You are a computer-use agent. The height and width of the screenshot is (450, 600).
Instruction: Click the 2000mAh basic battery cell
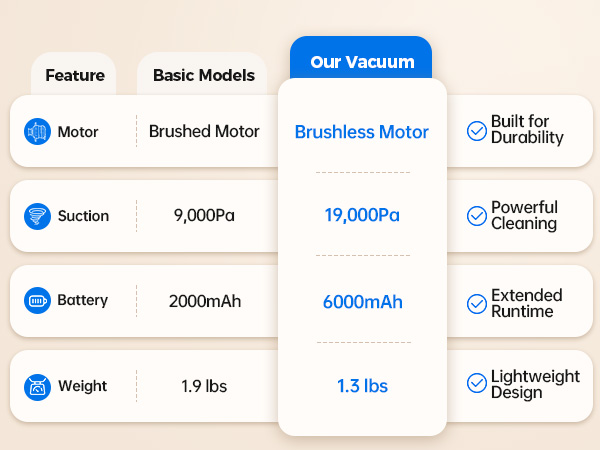click(205, 301)
